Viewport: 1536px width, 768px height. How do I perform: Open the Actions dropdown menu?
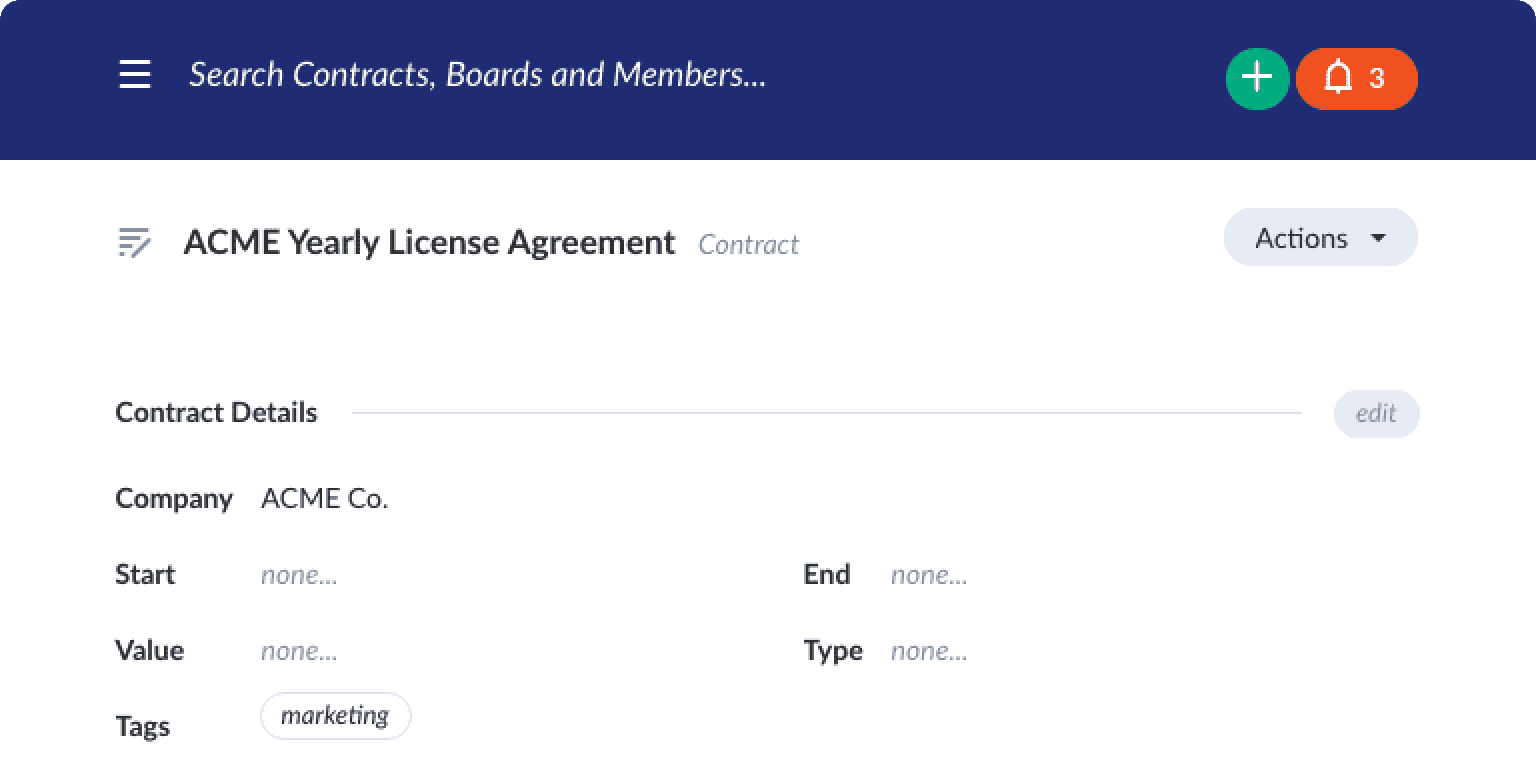tap(1319, 237)
